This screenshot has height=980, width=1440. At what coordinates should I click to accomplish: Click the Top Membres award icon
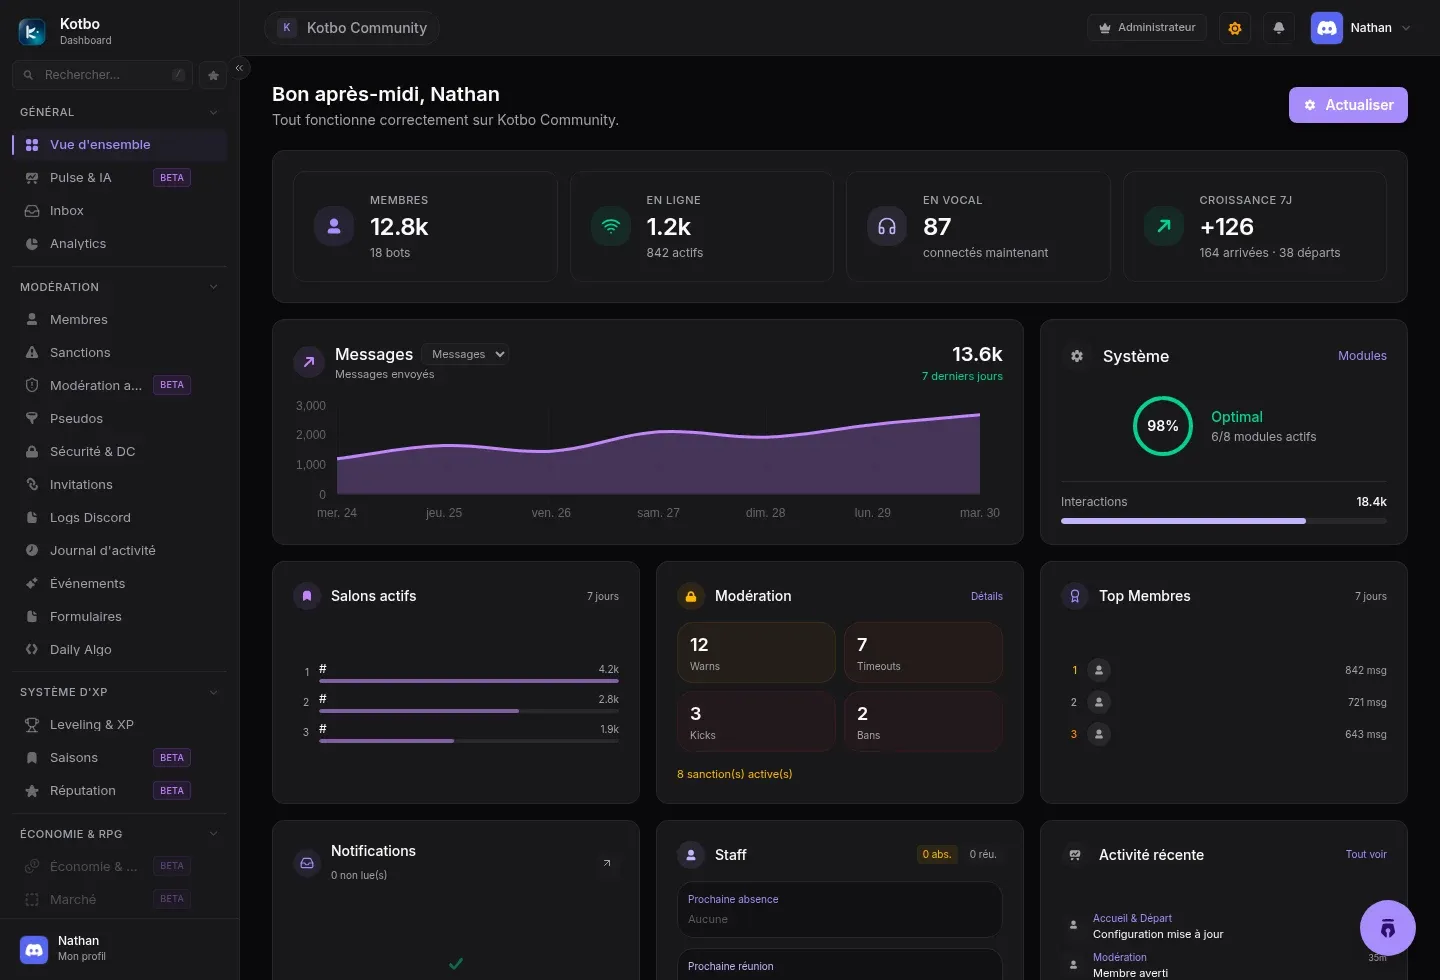click(1075, 596)
